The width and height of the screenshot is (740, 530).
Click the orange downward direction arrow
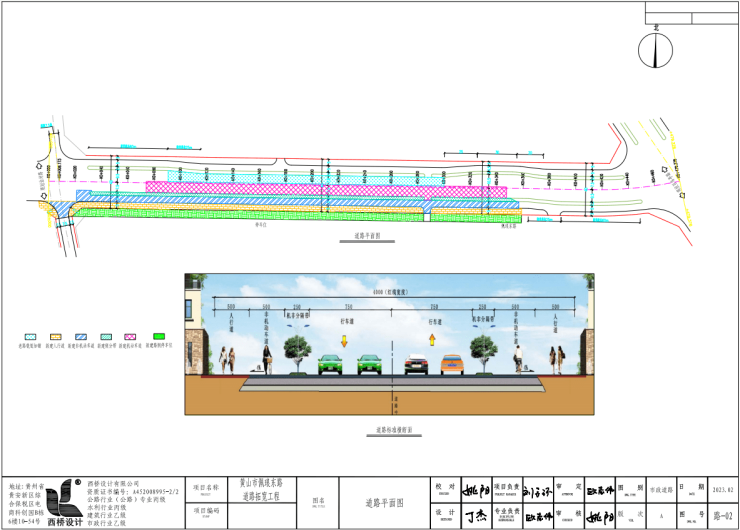click(x=344, y=340)
